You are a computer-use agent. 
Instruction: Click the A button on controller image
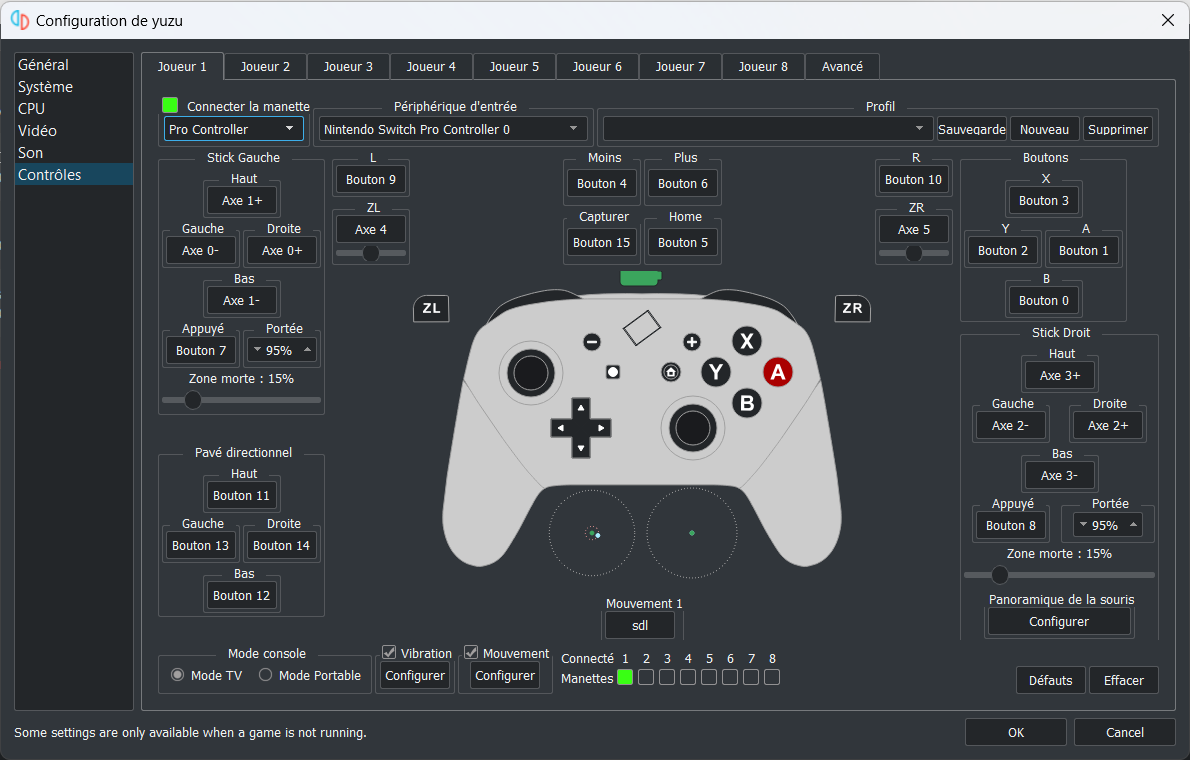click(777, 372)
